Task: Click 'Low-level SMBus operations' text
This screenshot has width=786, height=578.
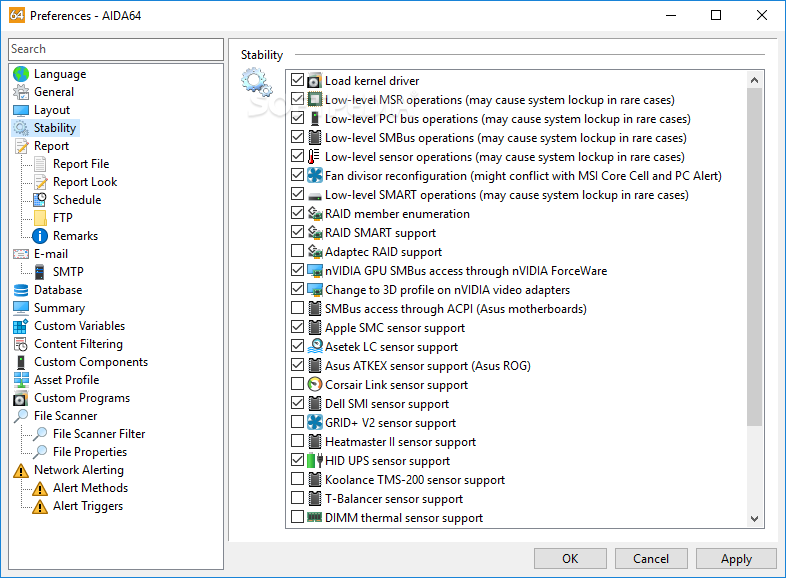Action: 399,137
